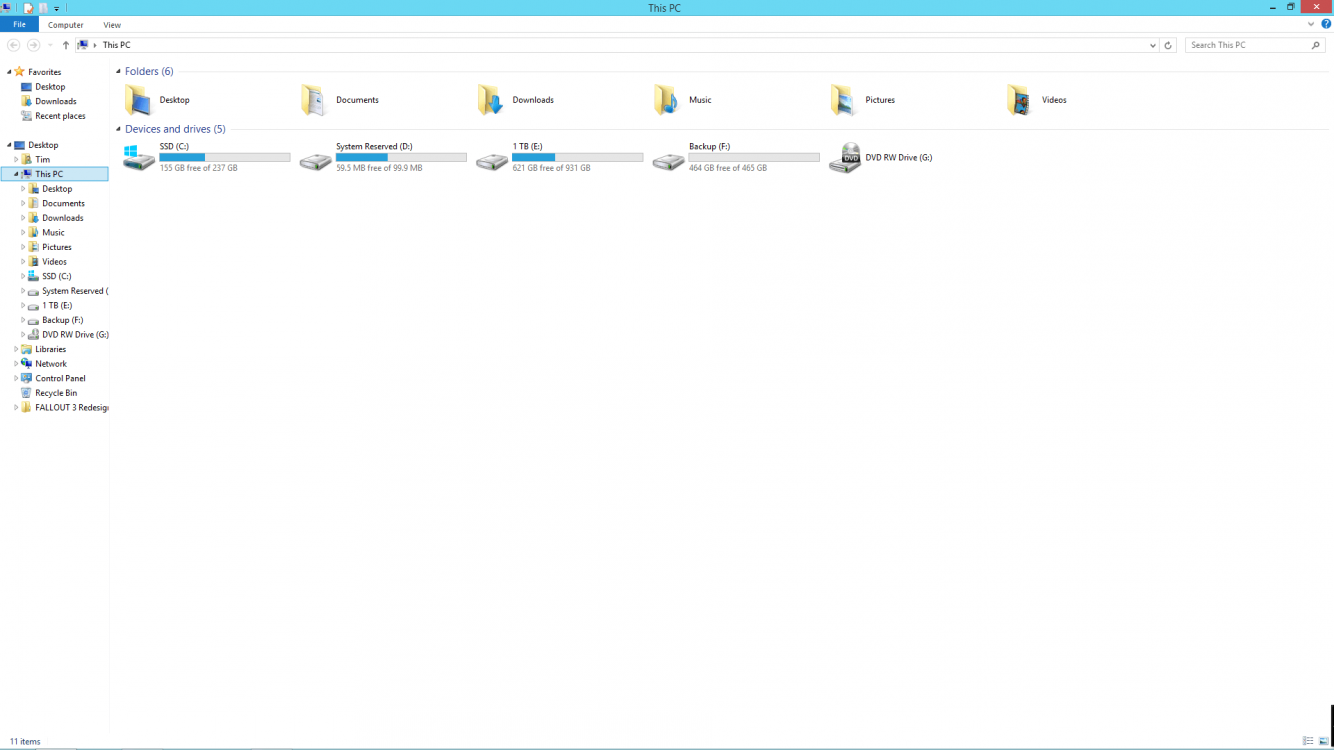Expand the Network tree node arrow
Viewport: 1334px width, 750px height.
[16, 364]
